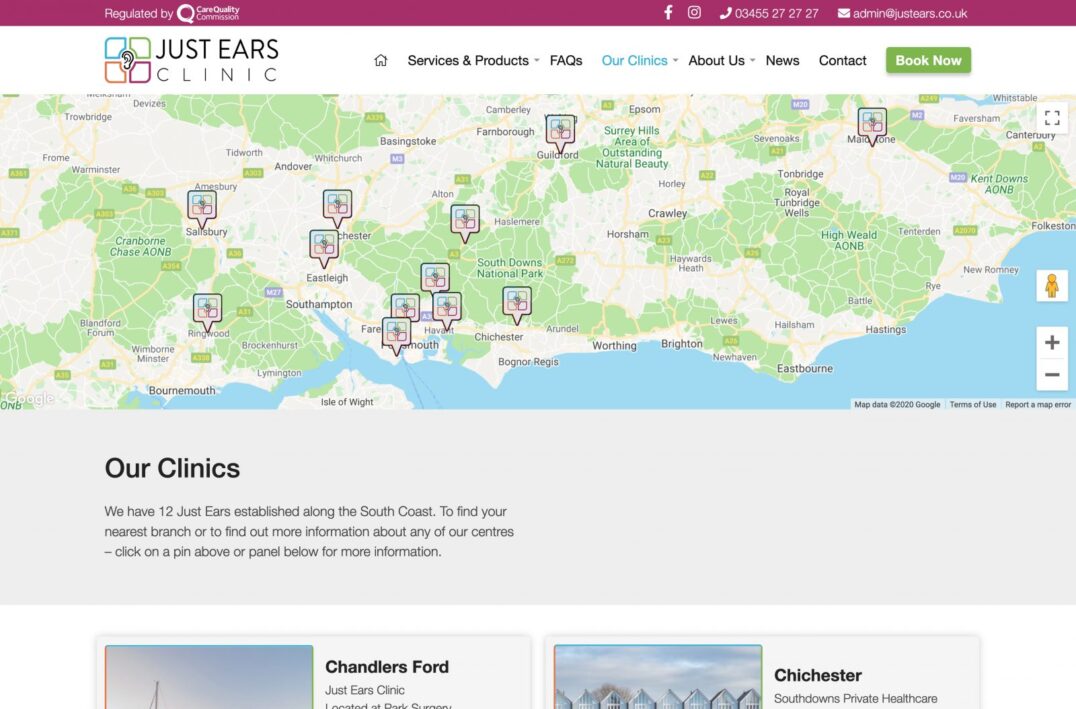
Task: Zoom out on the map
Action: pos(1051,375)
